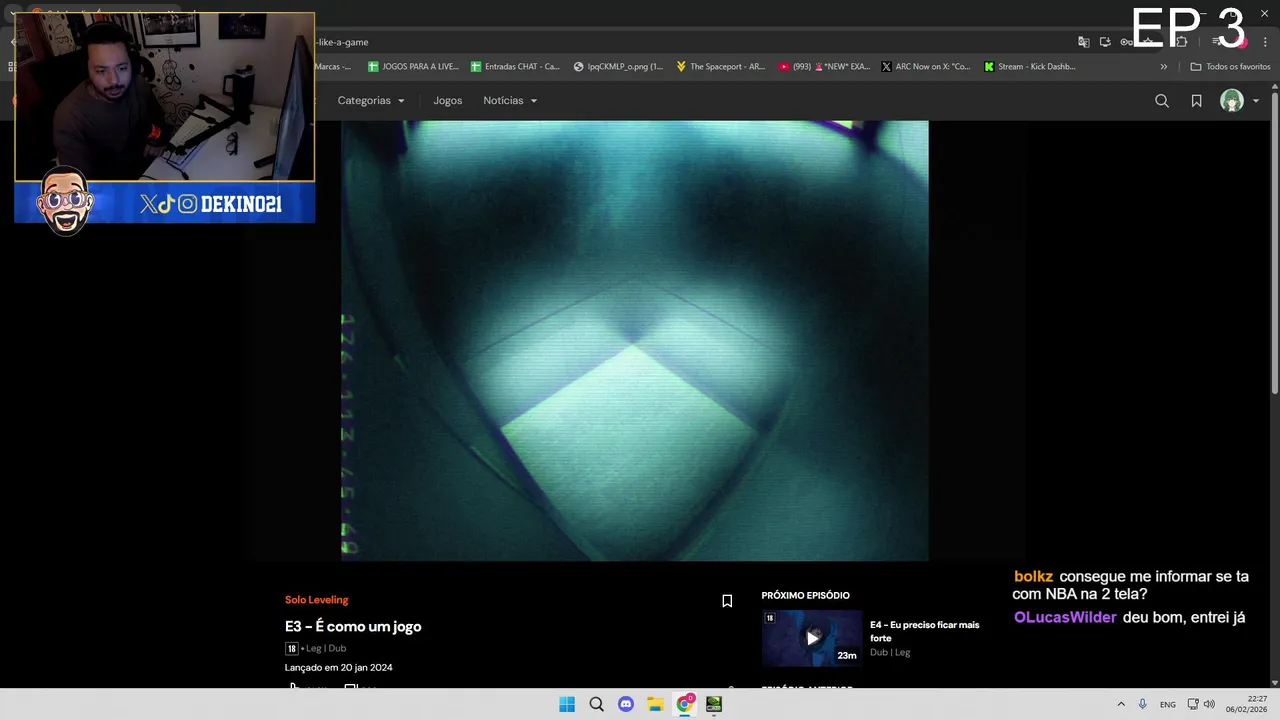Open the watchlist bookmark icon in header
The width and height of the screenshot is (1280, 720).
coord(1196,101)
